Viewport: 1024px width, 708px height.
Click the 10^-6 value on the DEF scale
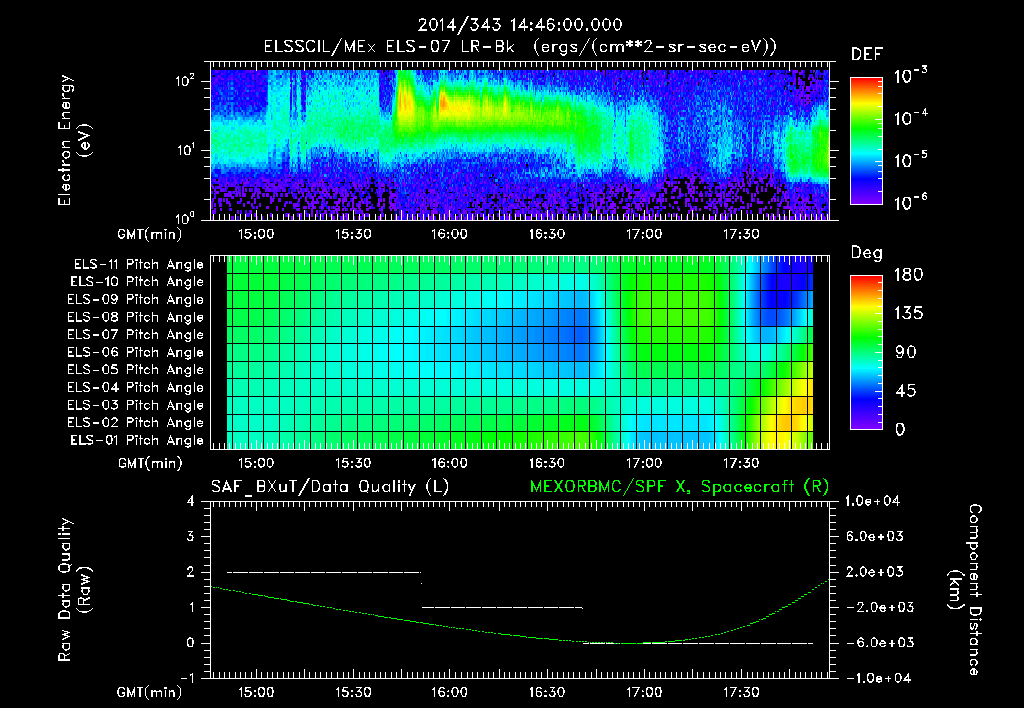pyautogui.click(x=910, y=202)
